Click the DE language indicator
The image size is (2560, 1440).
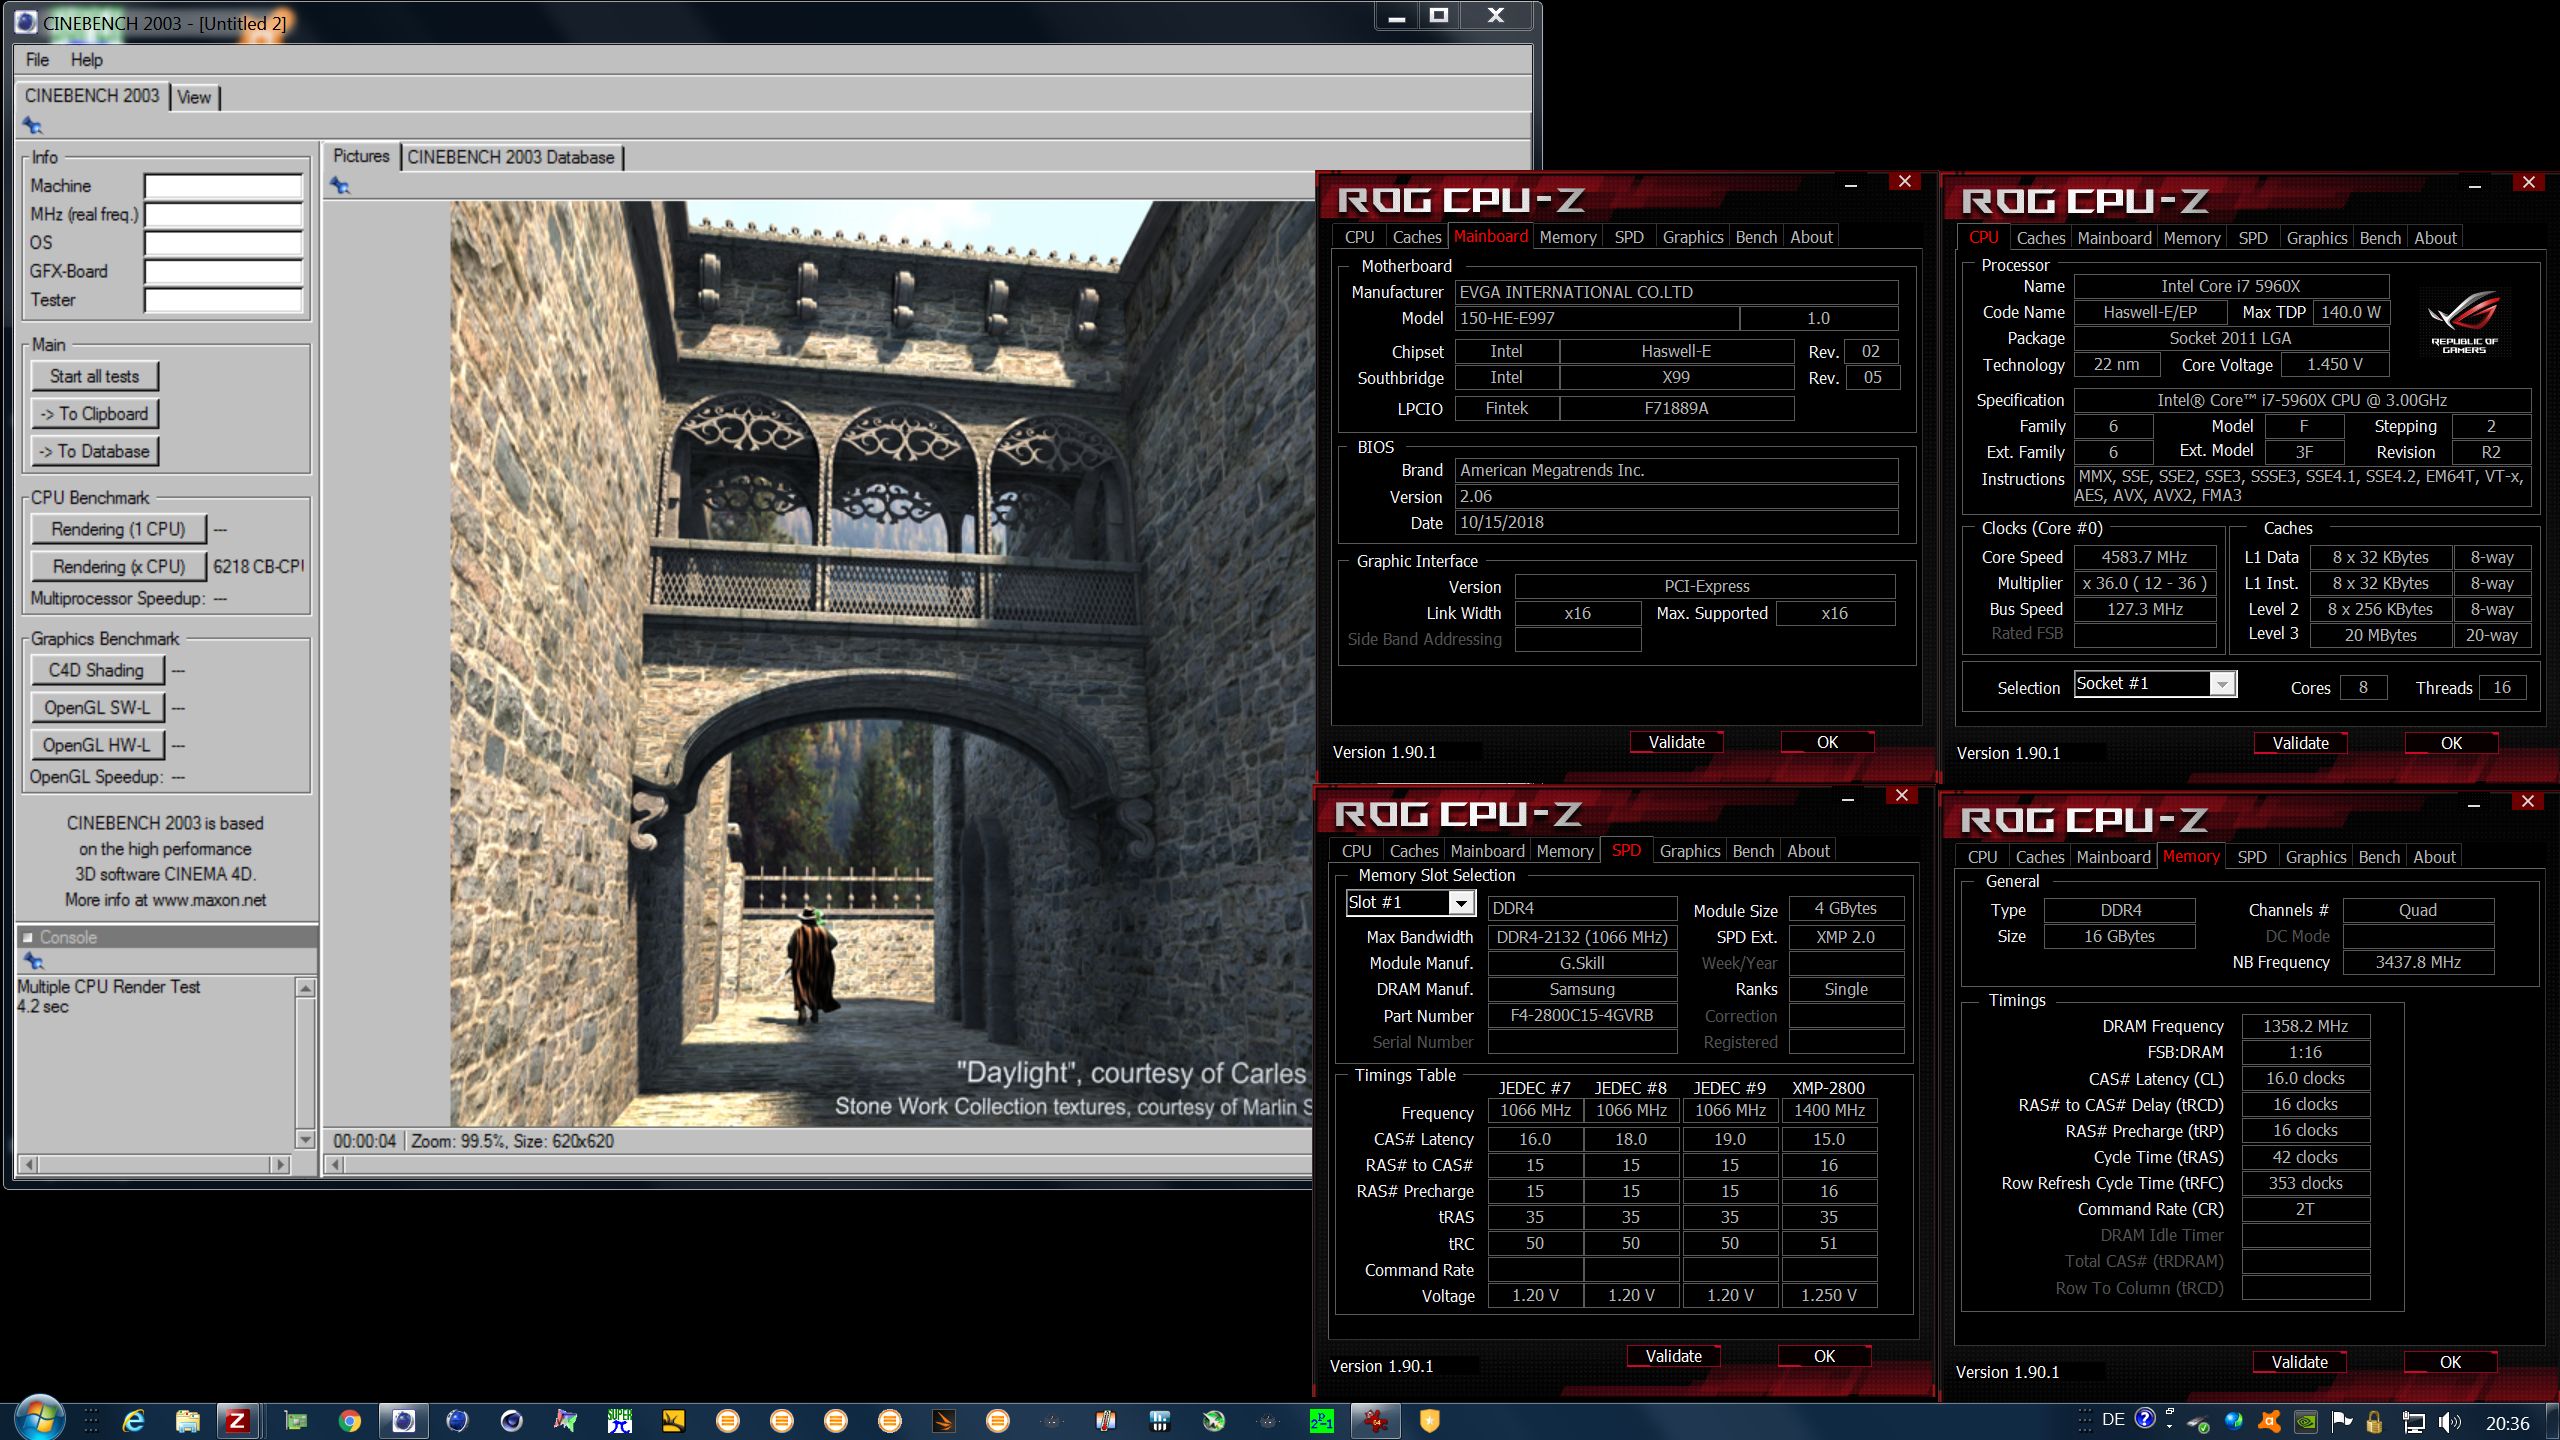[x=2113, y=1420]
